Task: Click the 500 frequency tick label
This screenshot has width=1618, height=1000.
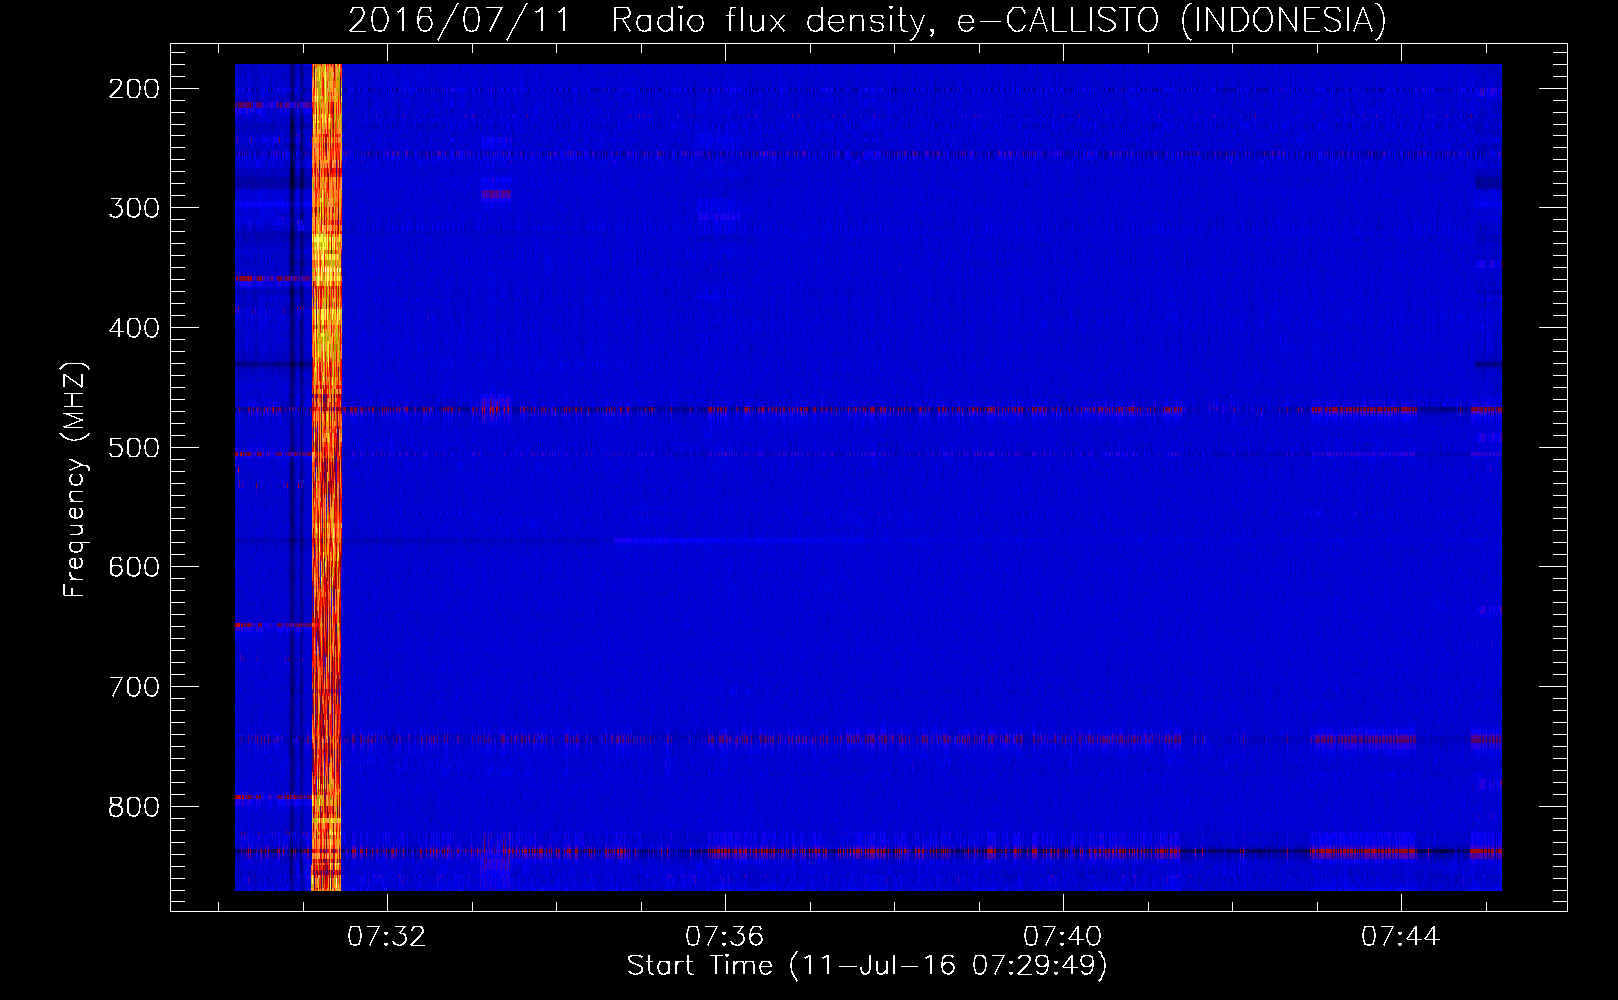Action: (134, 447)
